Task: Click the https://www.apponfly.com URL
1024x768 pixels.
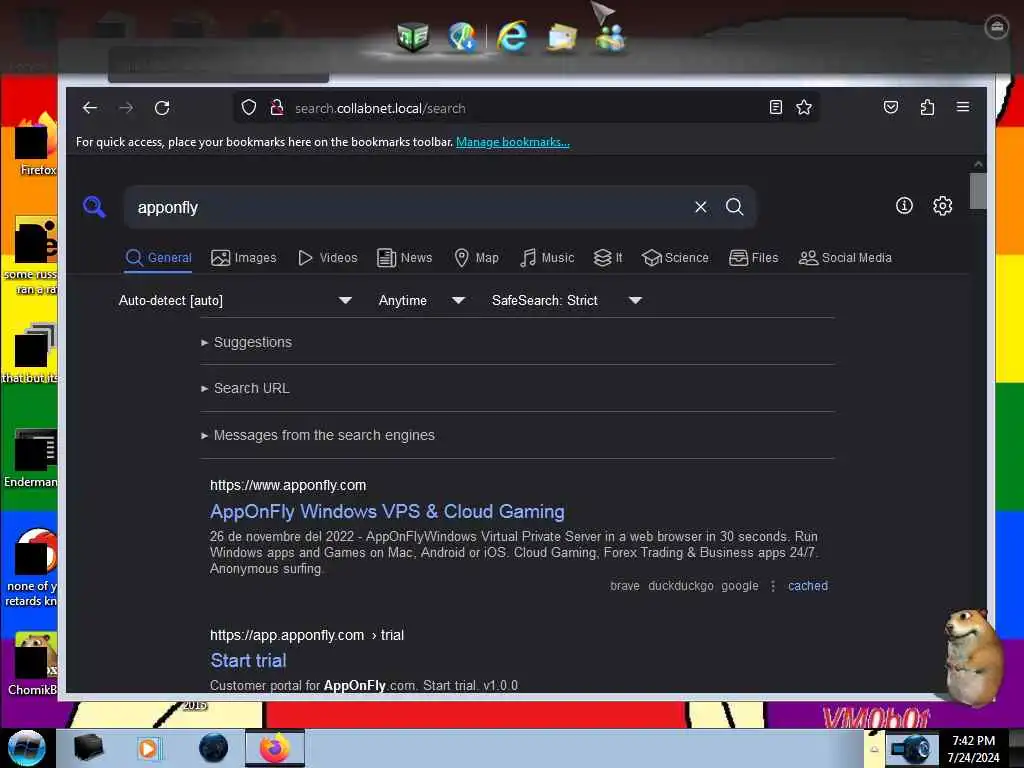Action: click(288, 485)
